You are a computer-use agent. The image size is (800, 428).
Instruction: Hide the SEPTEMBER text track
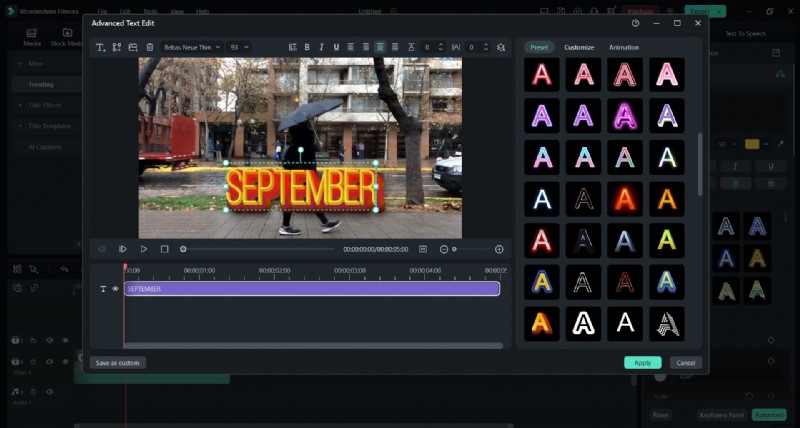115,289
